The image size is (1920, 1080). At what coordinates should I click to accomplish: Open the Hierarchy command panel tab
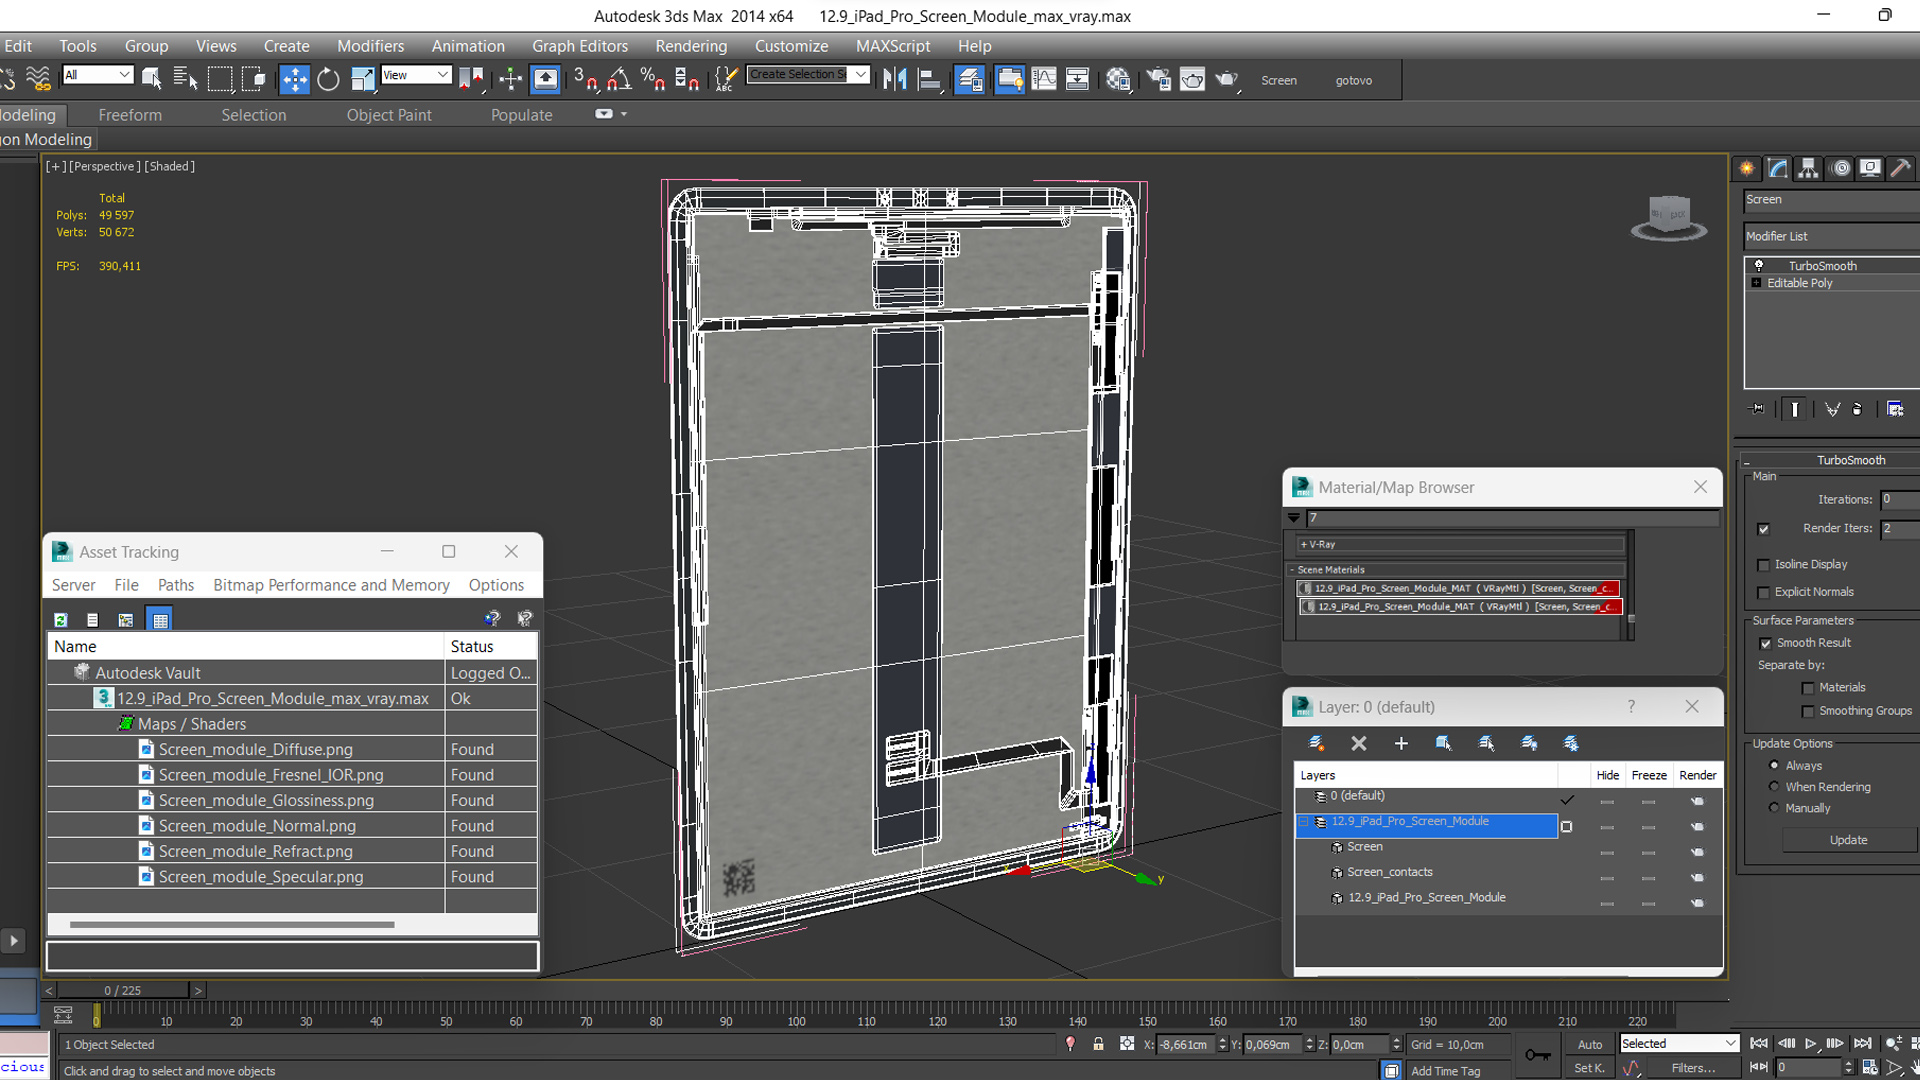(x=1808, y=168)
